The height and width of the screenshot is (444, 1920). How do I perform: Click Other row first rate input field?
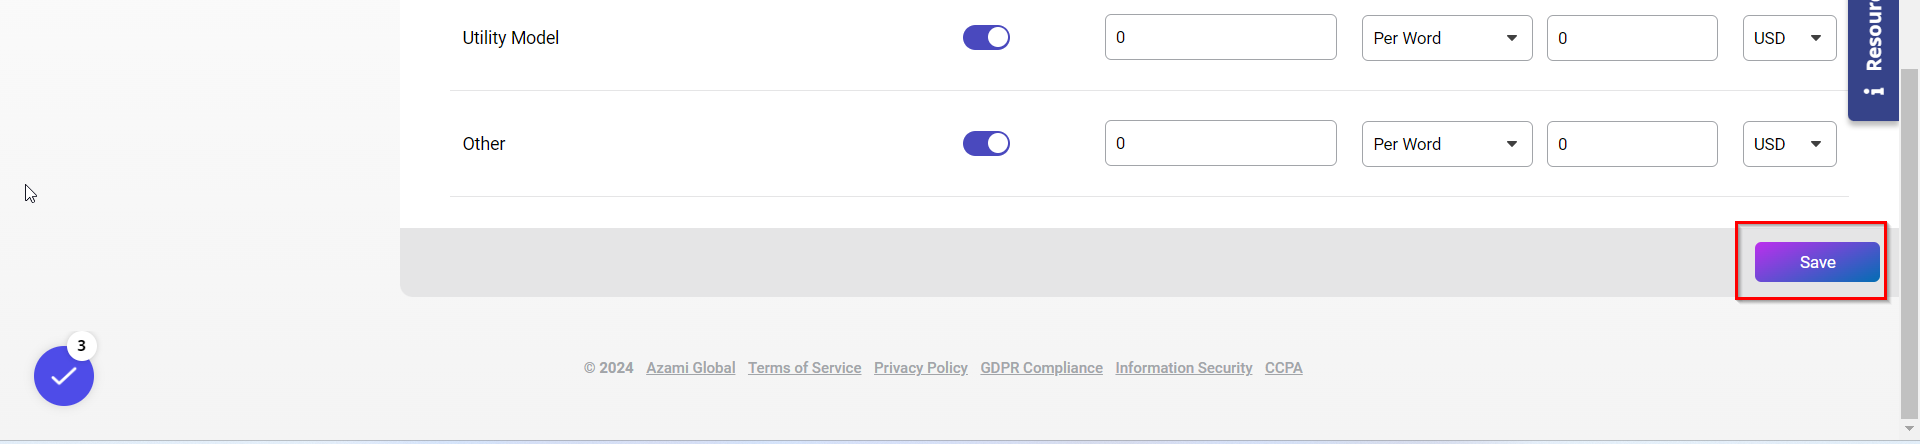[1220, 144]
